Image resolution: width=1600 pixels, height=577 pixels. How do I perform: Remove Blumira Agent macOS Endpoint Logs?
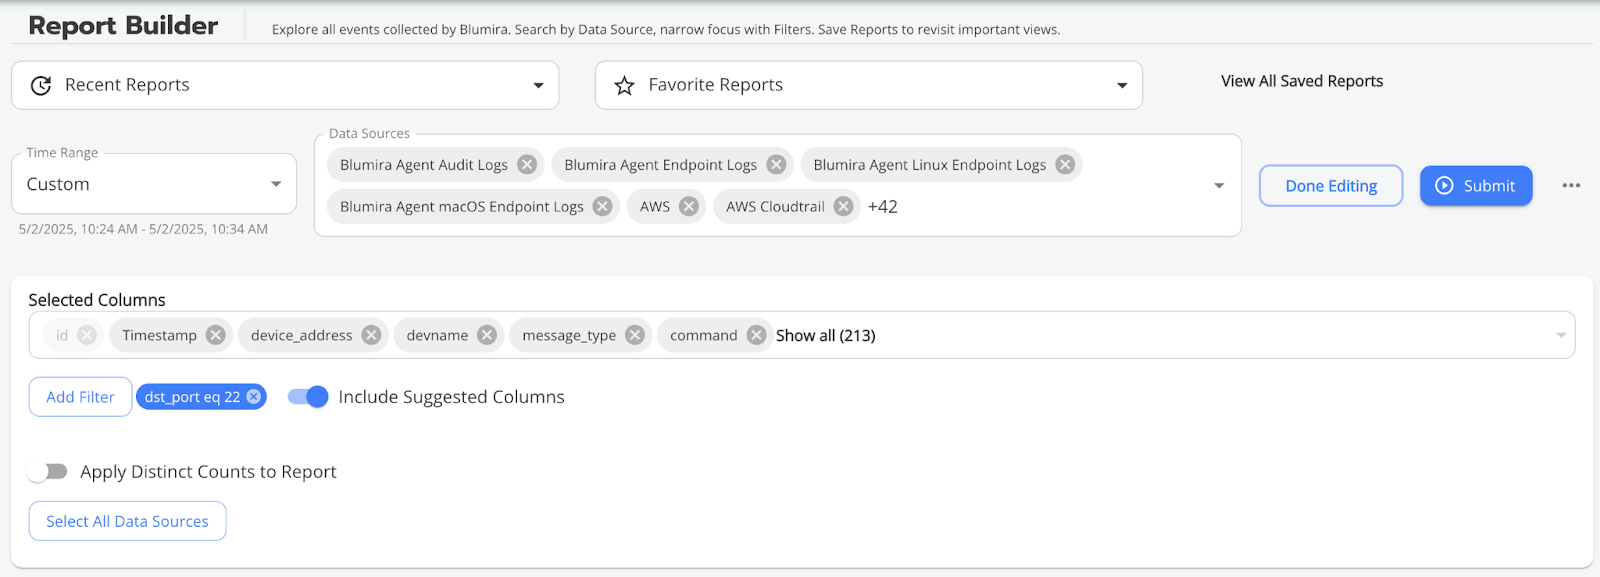point(602,206)
